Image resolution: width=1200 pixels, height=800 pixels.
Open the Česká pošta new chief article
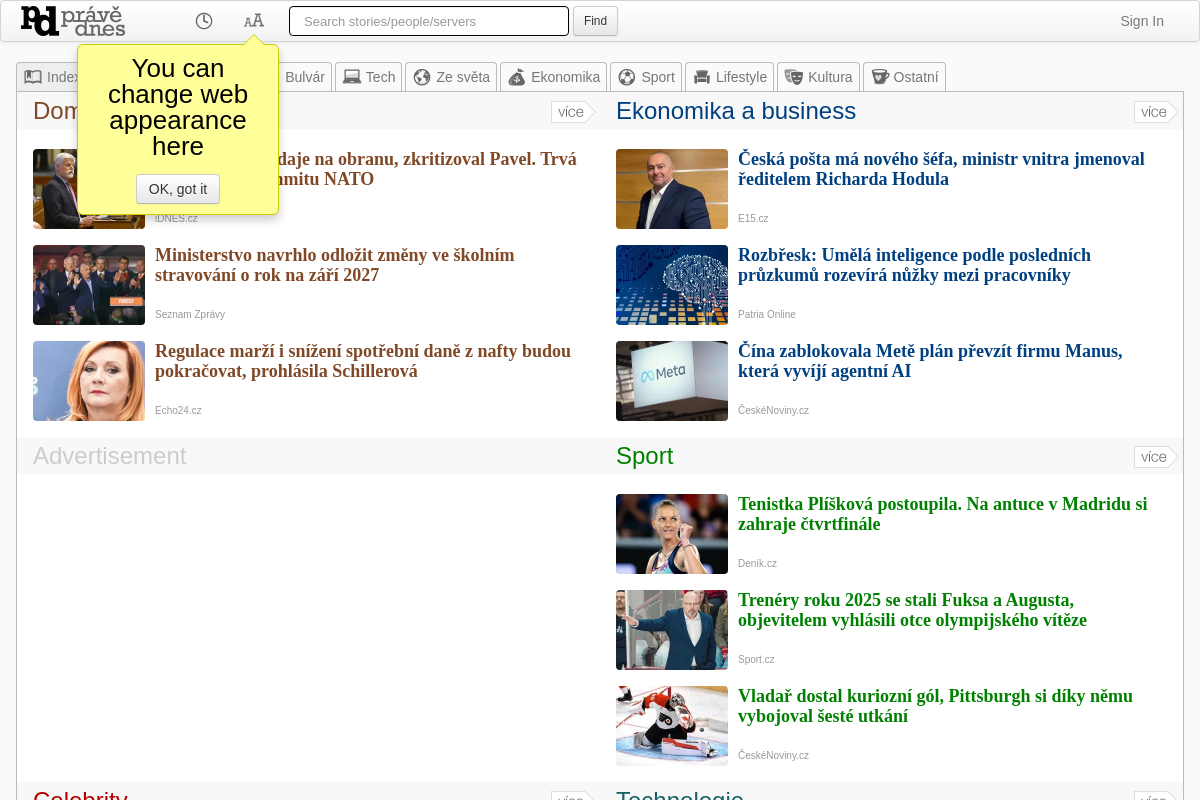click(940, 169)
